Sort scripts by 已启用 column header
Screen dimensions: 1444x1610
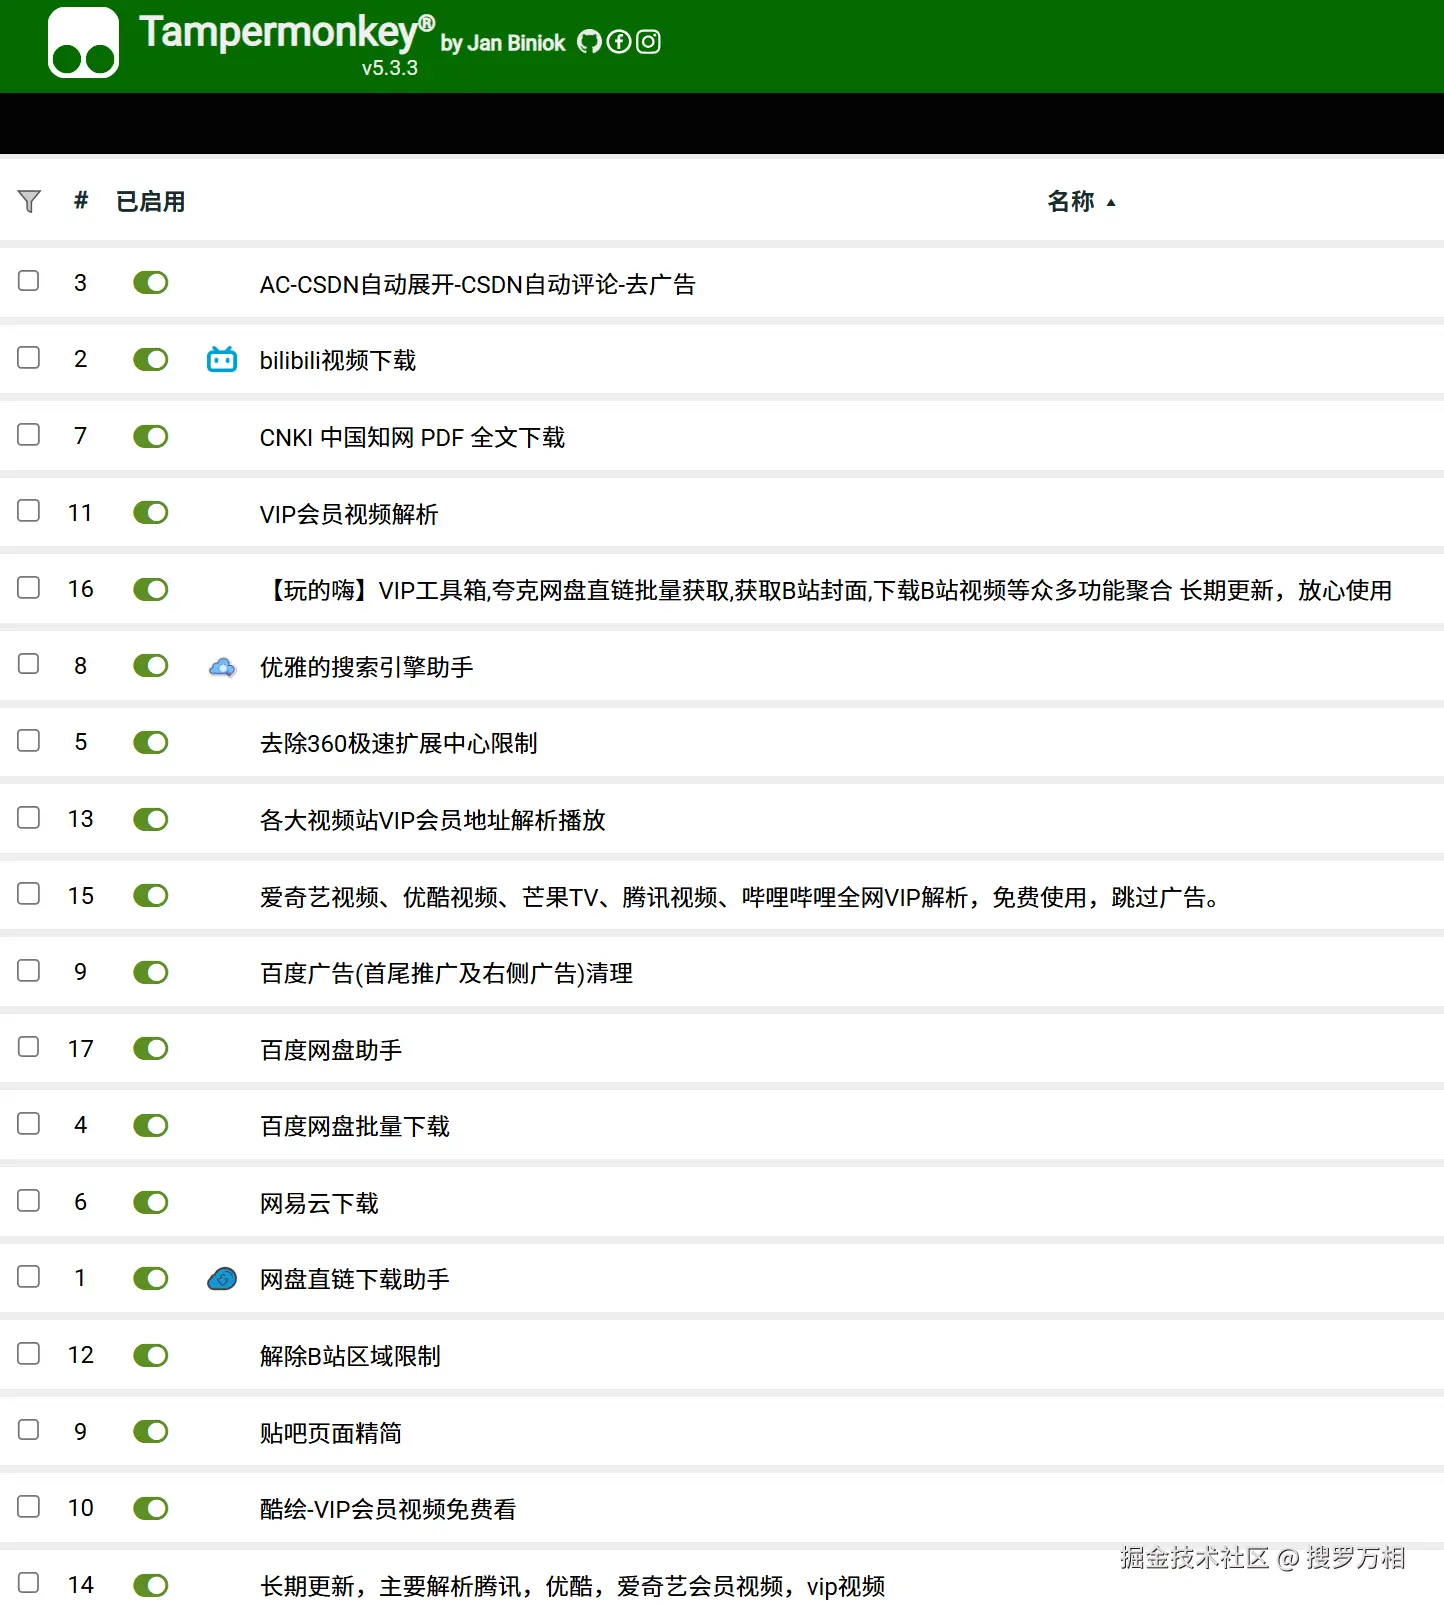click(x=151, y=202)
